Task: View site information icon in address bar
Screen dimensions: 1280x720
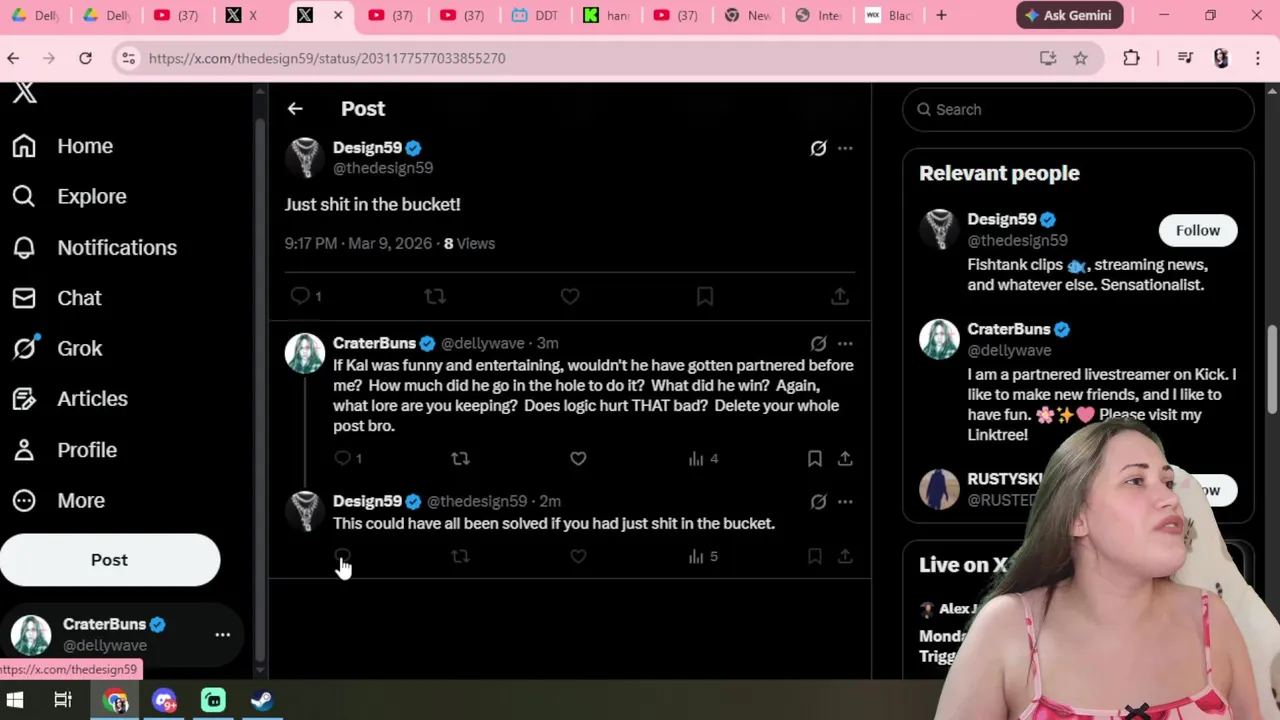Action: click(x=128, y=58)
